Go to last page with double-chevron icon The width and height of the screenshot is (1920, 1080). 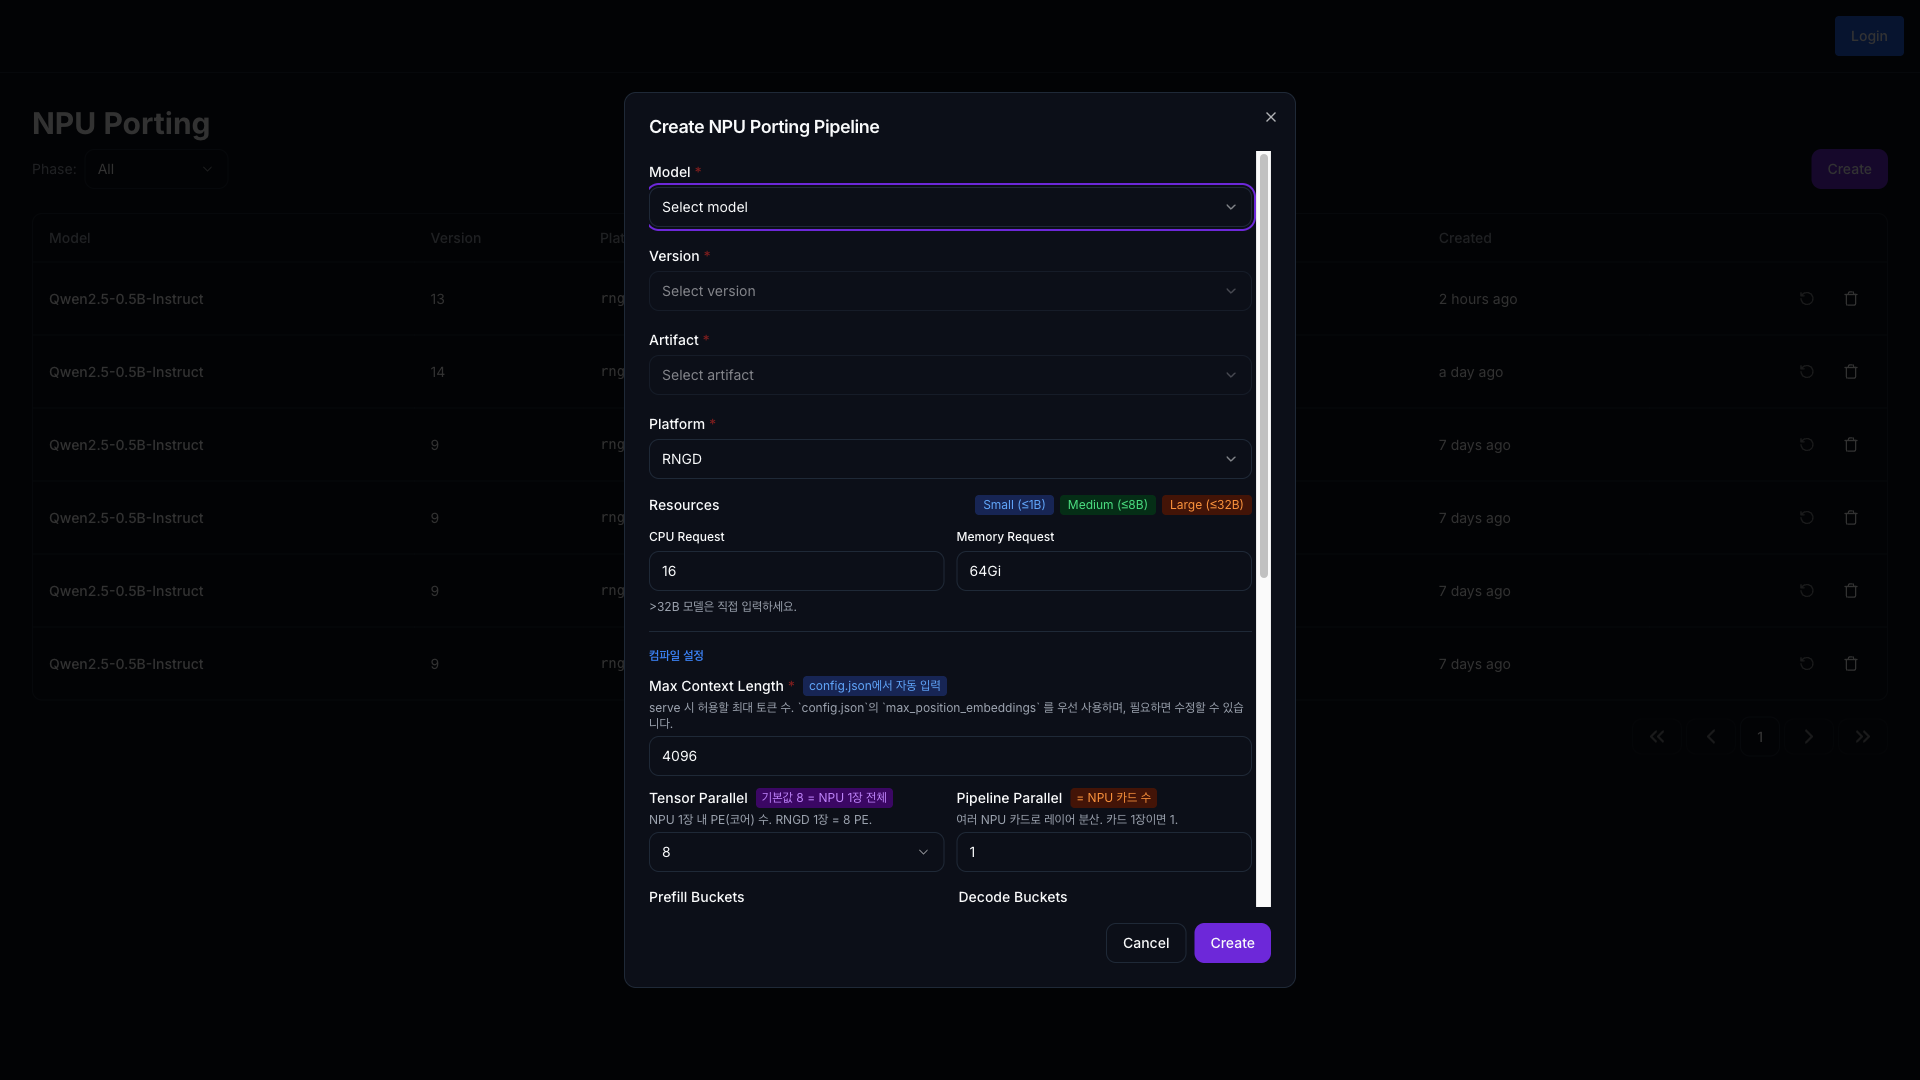(x=1862, y=737)
